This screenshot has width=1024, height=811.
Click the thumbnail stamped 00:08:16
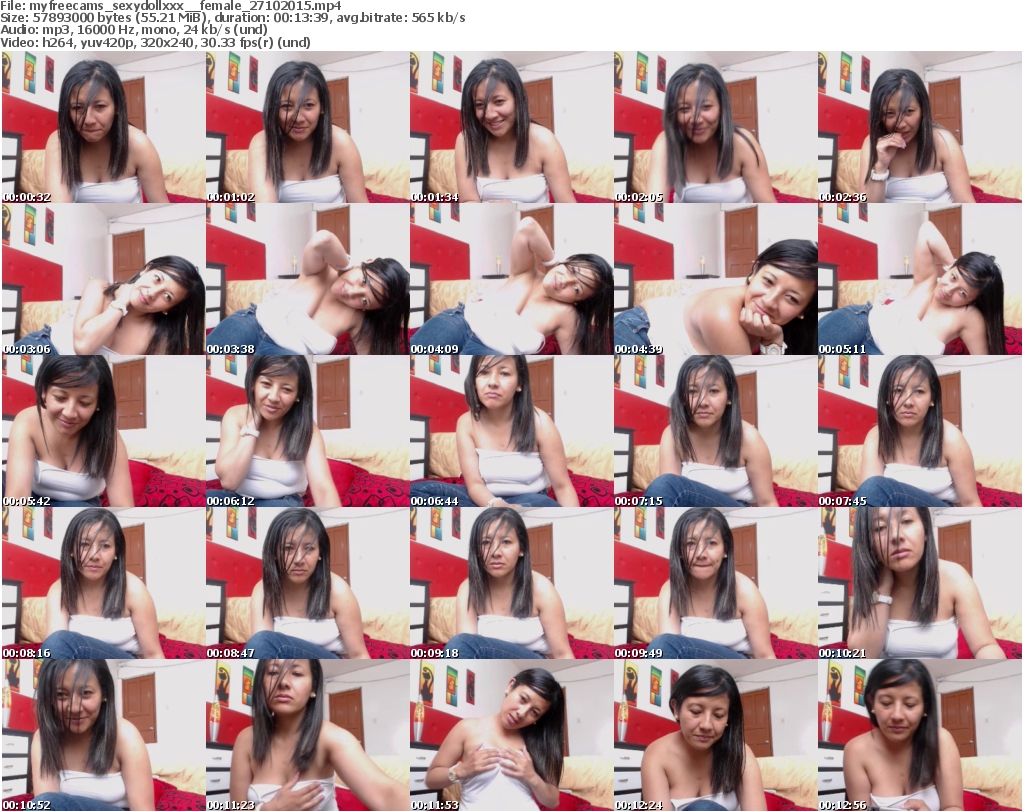103,583
